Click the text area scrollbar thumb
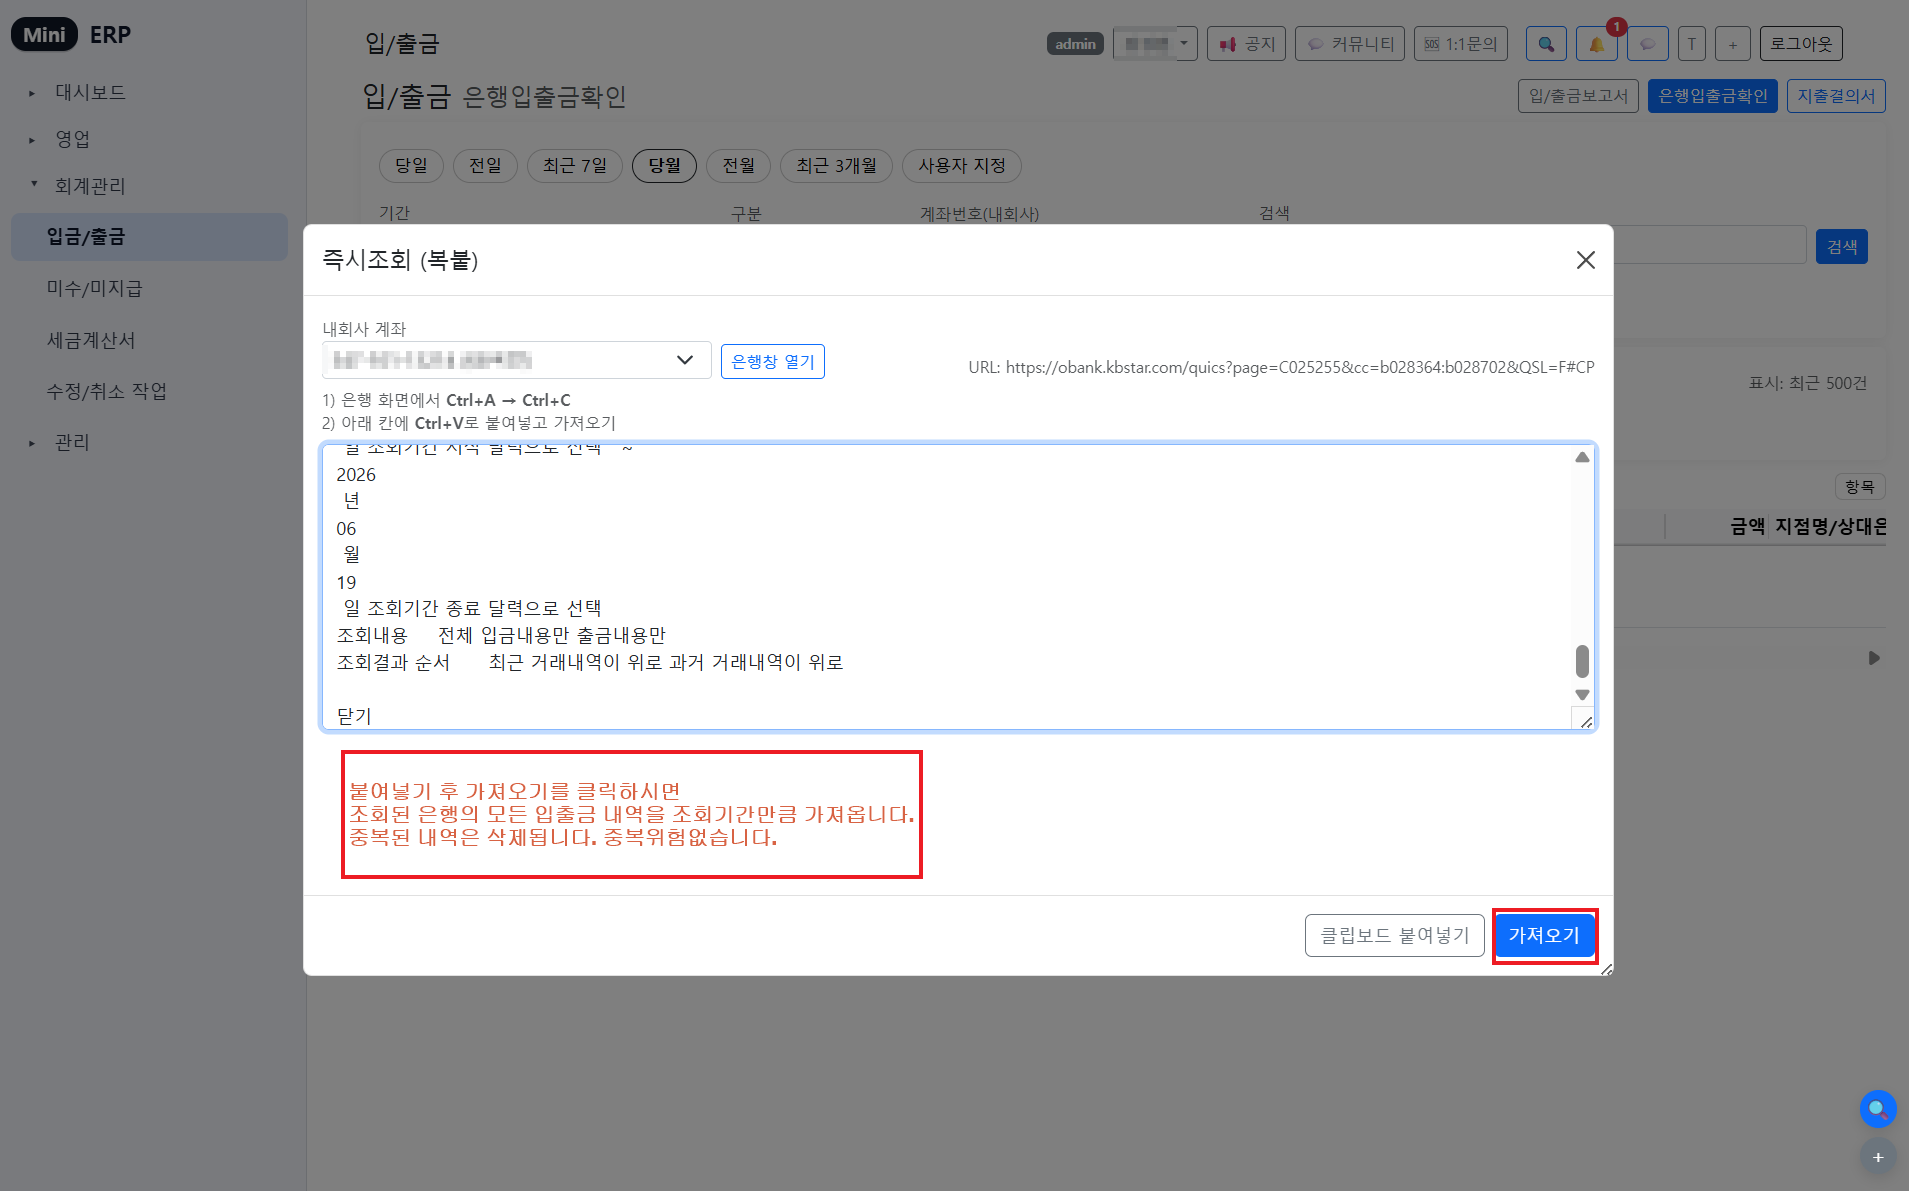Image resolution: width=1909 pixels, height=1191 pixels. tap(1582, 661)
